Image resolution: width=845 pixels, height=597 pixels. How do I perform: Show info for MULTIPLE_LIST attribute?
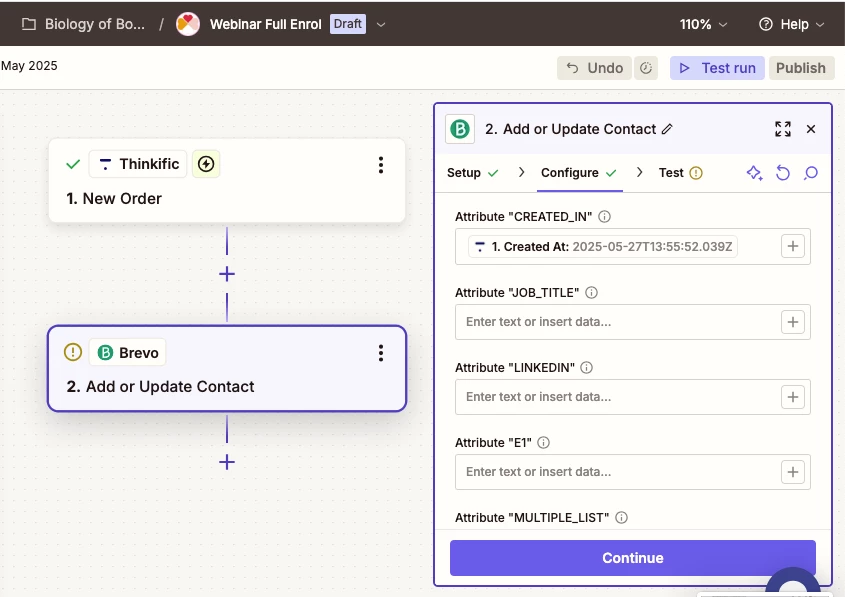coord(621,517)
